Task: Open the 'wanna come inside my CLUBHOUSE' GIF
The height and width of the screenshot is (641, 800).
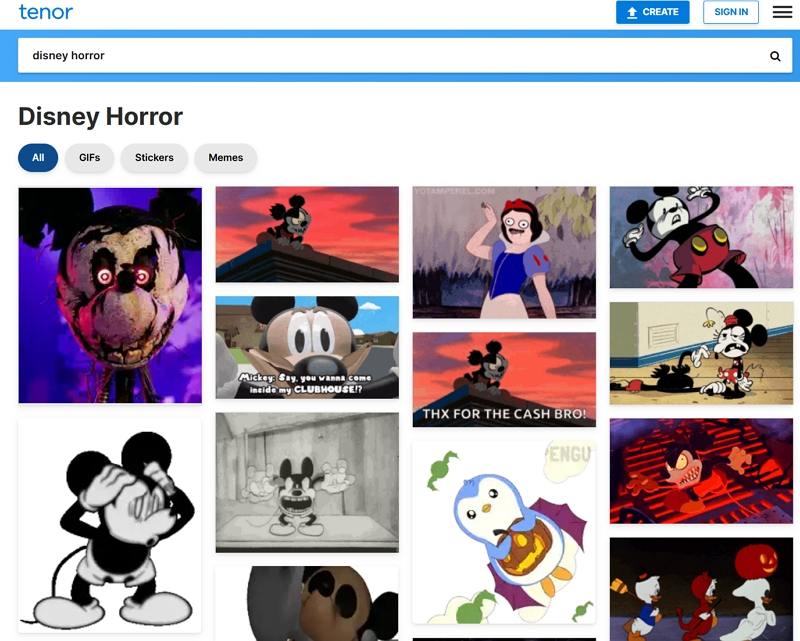Action: (307, 348)
